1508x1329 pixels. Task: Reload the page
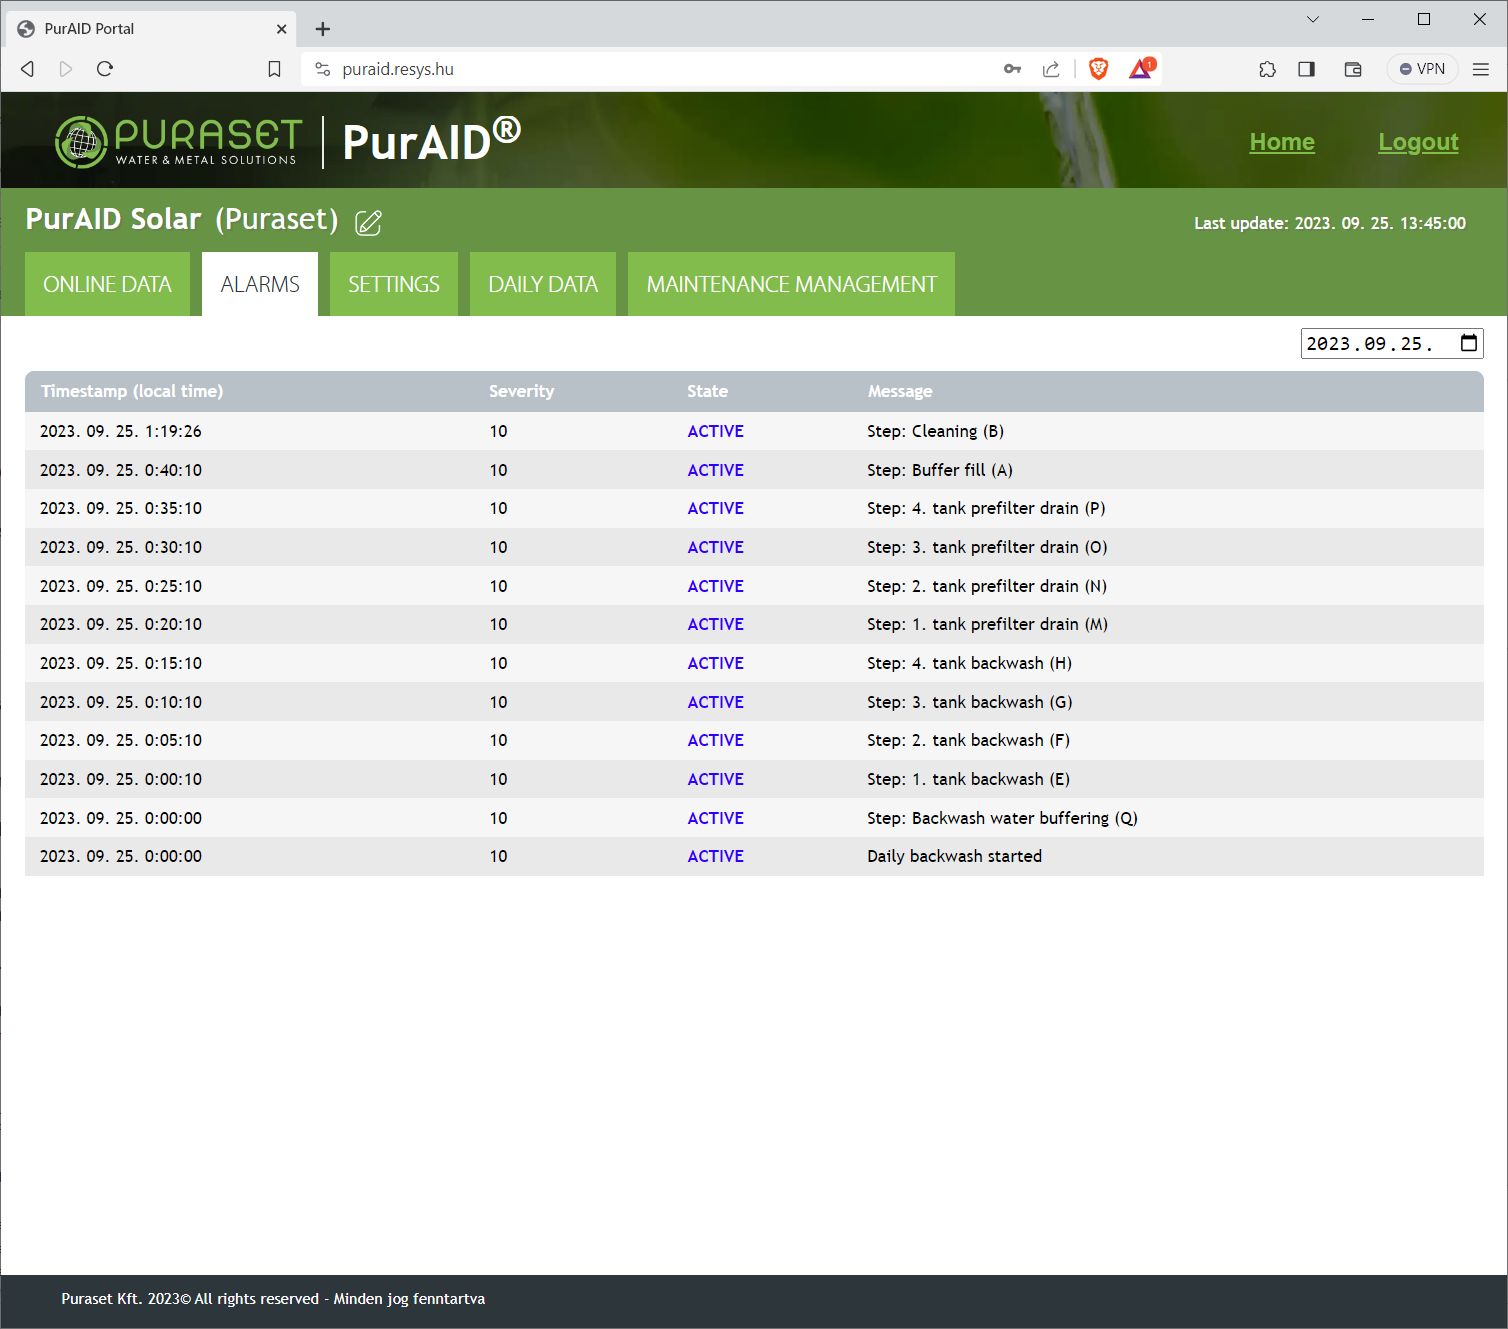point(105,69)
